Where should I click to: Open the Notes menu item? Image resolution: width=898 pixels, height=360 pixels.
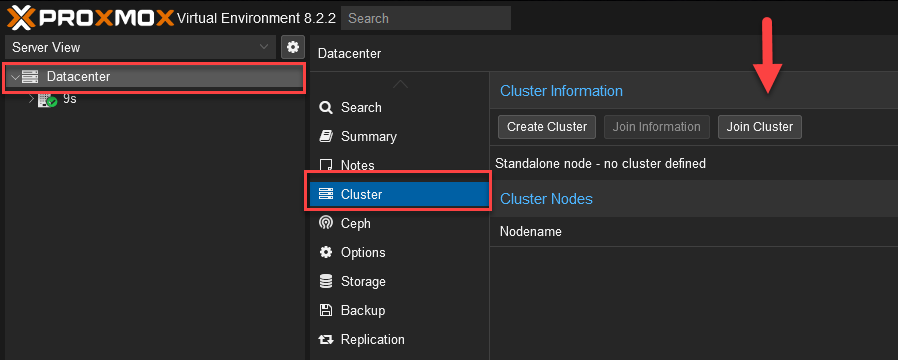tap(400, 165)
